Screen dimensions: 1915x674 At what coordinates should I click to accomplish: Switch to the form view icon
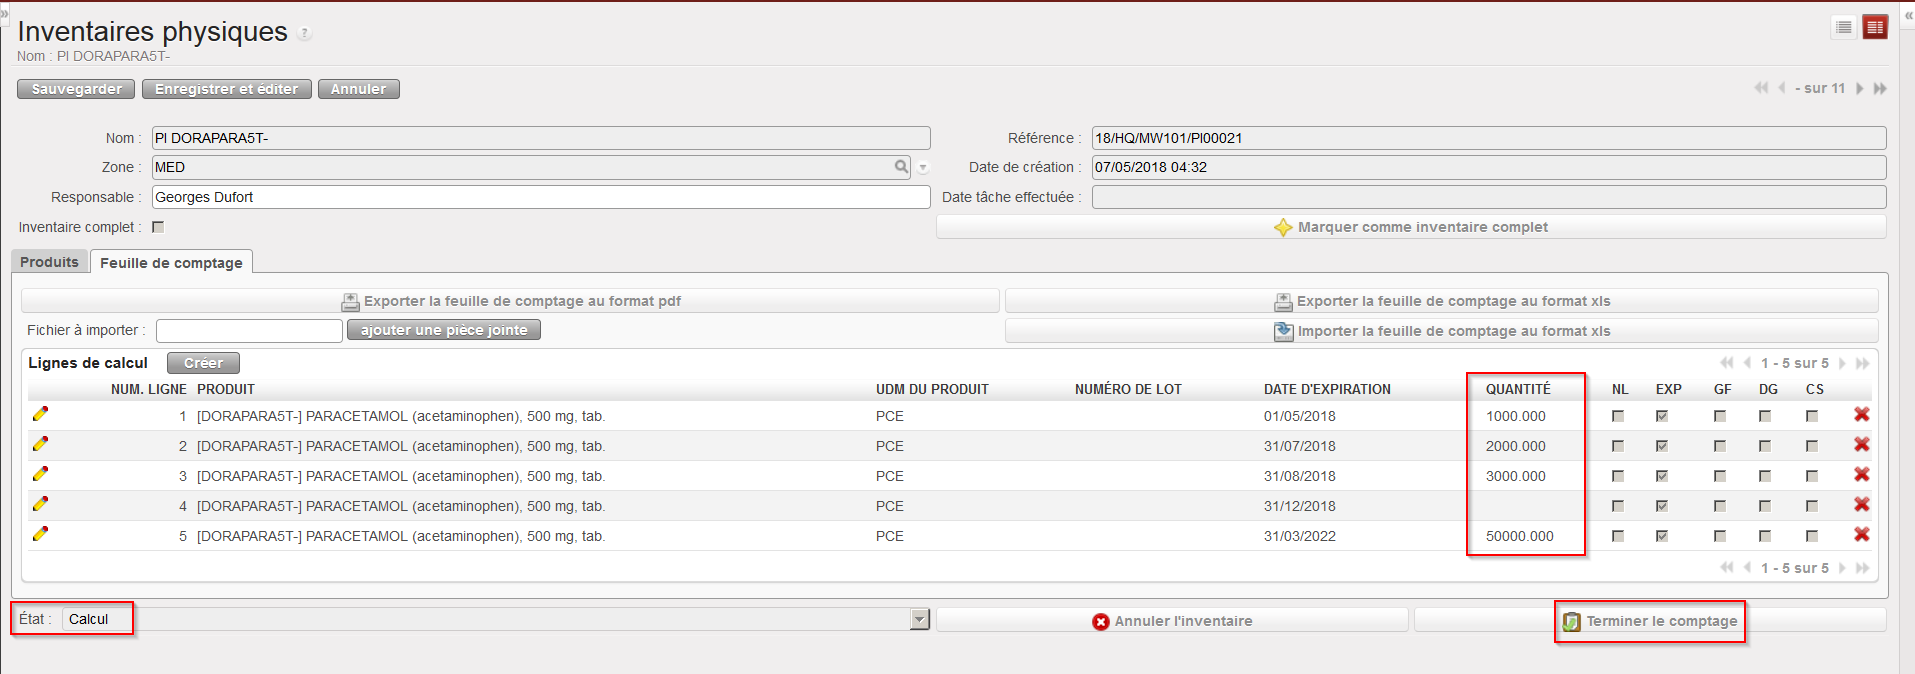pos(1875,28)
